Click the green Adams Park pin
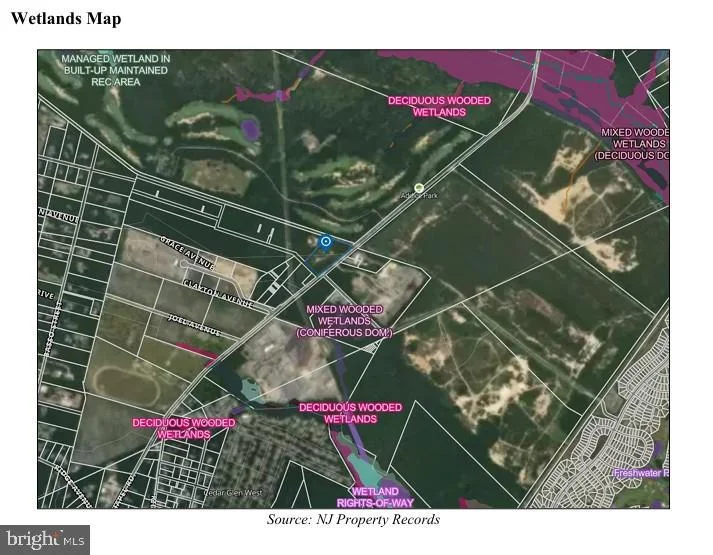This screenshot has height=555, width=713. click(419, 188)
